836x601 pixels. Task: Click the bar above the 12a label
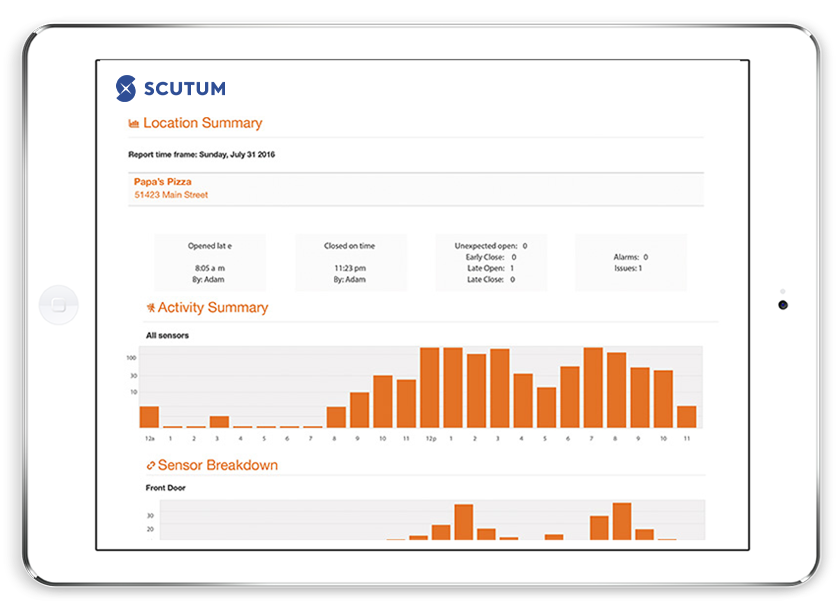(149, 417)
